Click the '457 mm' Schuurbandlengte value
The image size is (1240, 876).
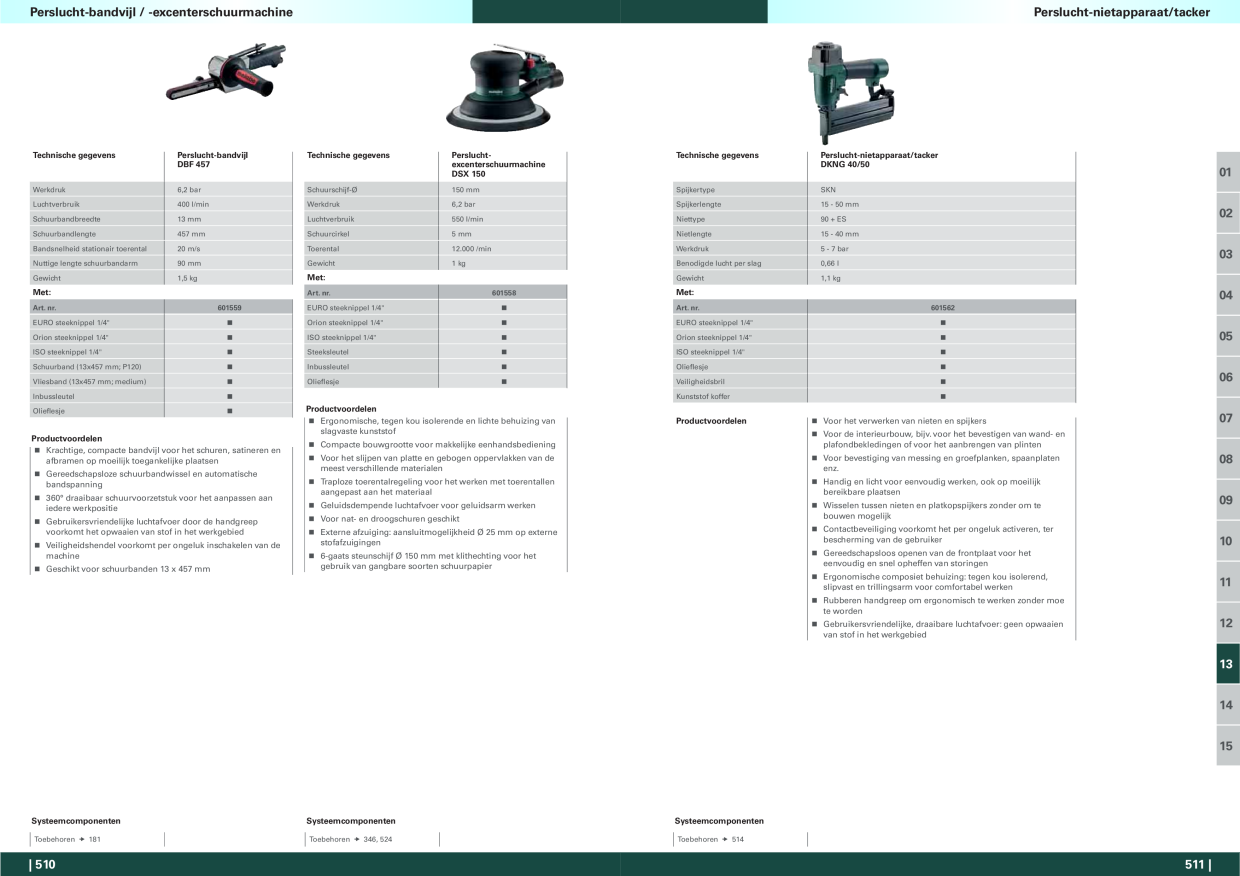tap(191, 233)
